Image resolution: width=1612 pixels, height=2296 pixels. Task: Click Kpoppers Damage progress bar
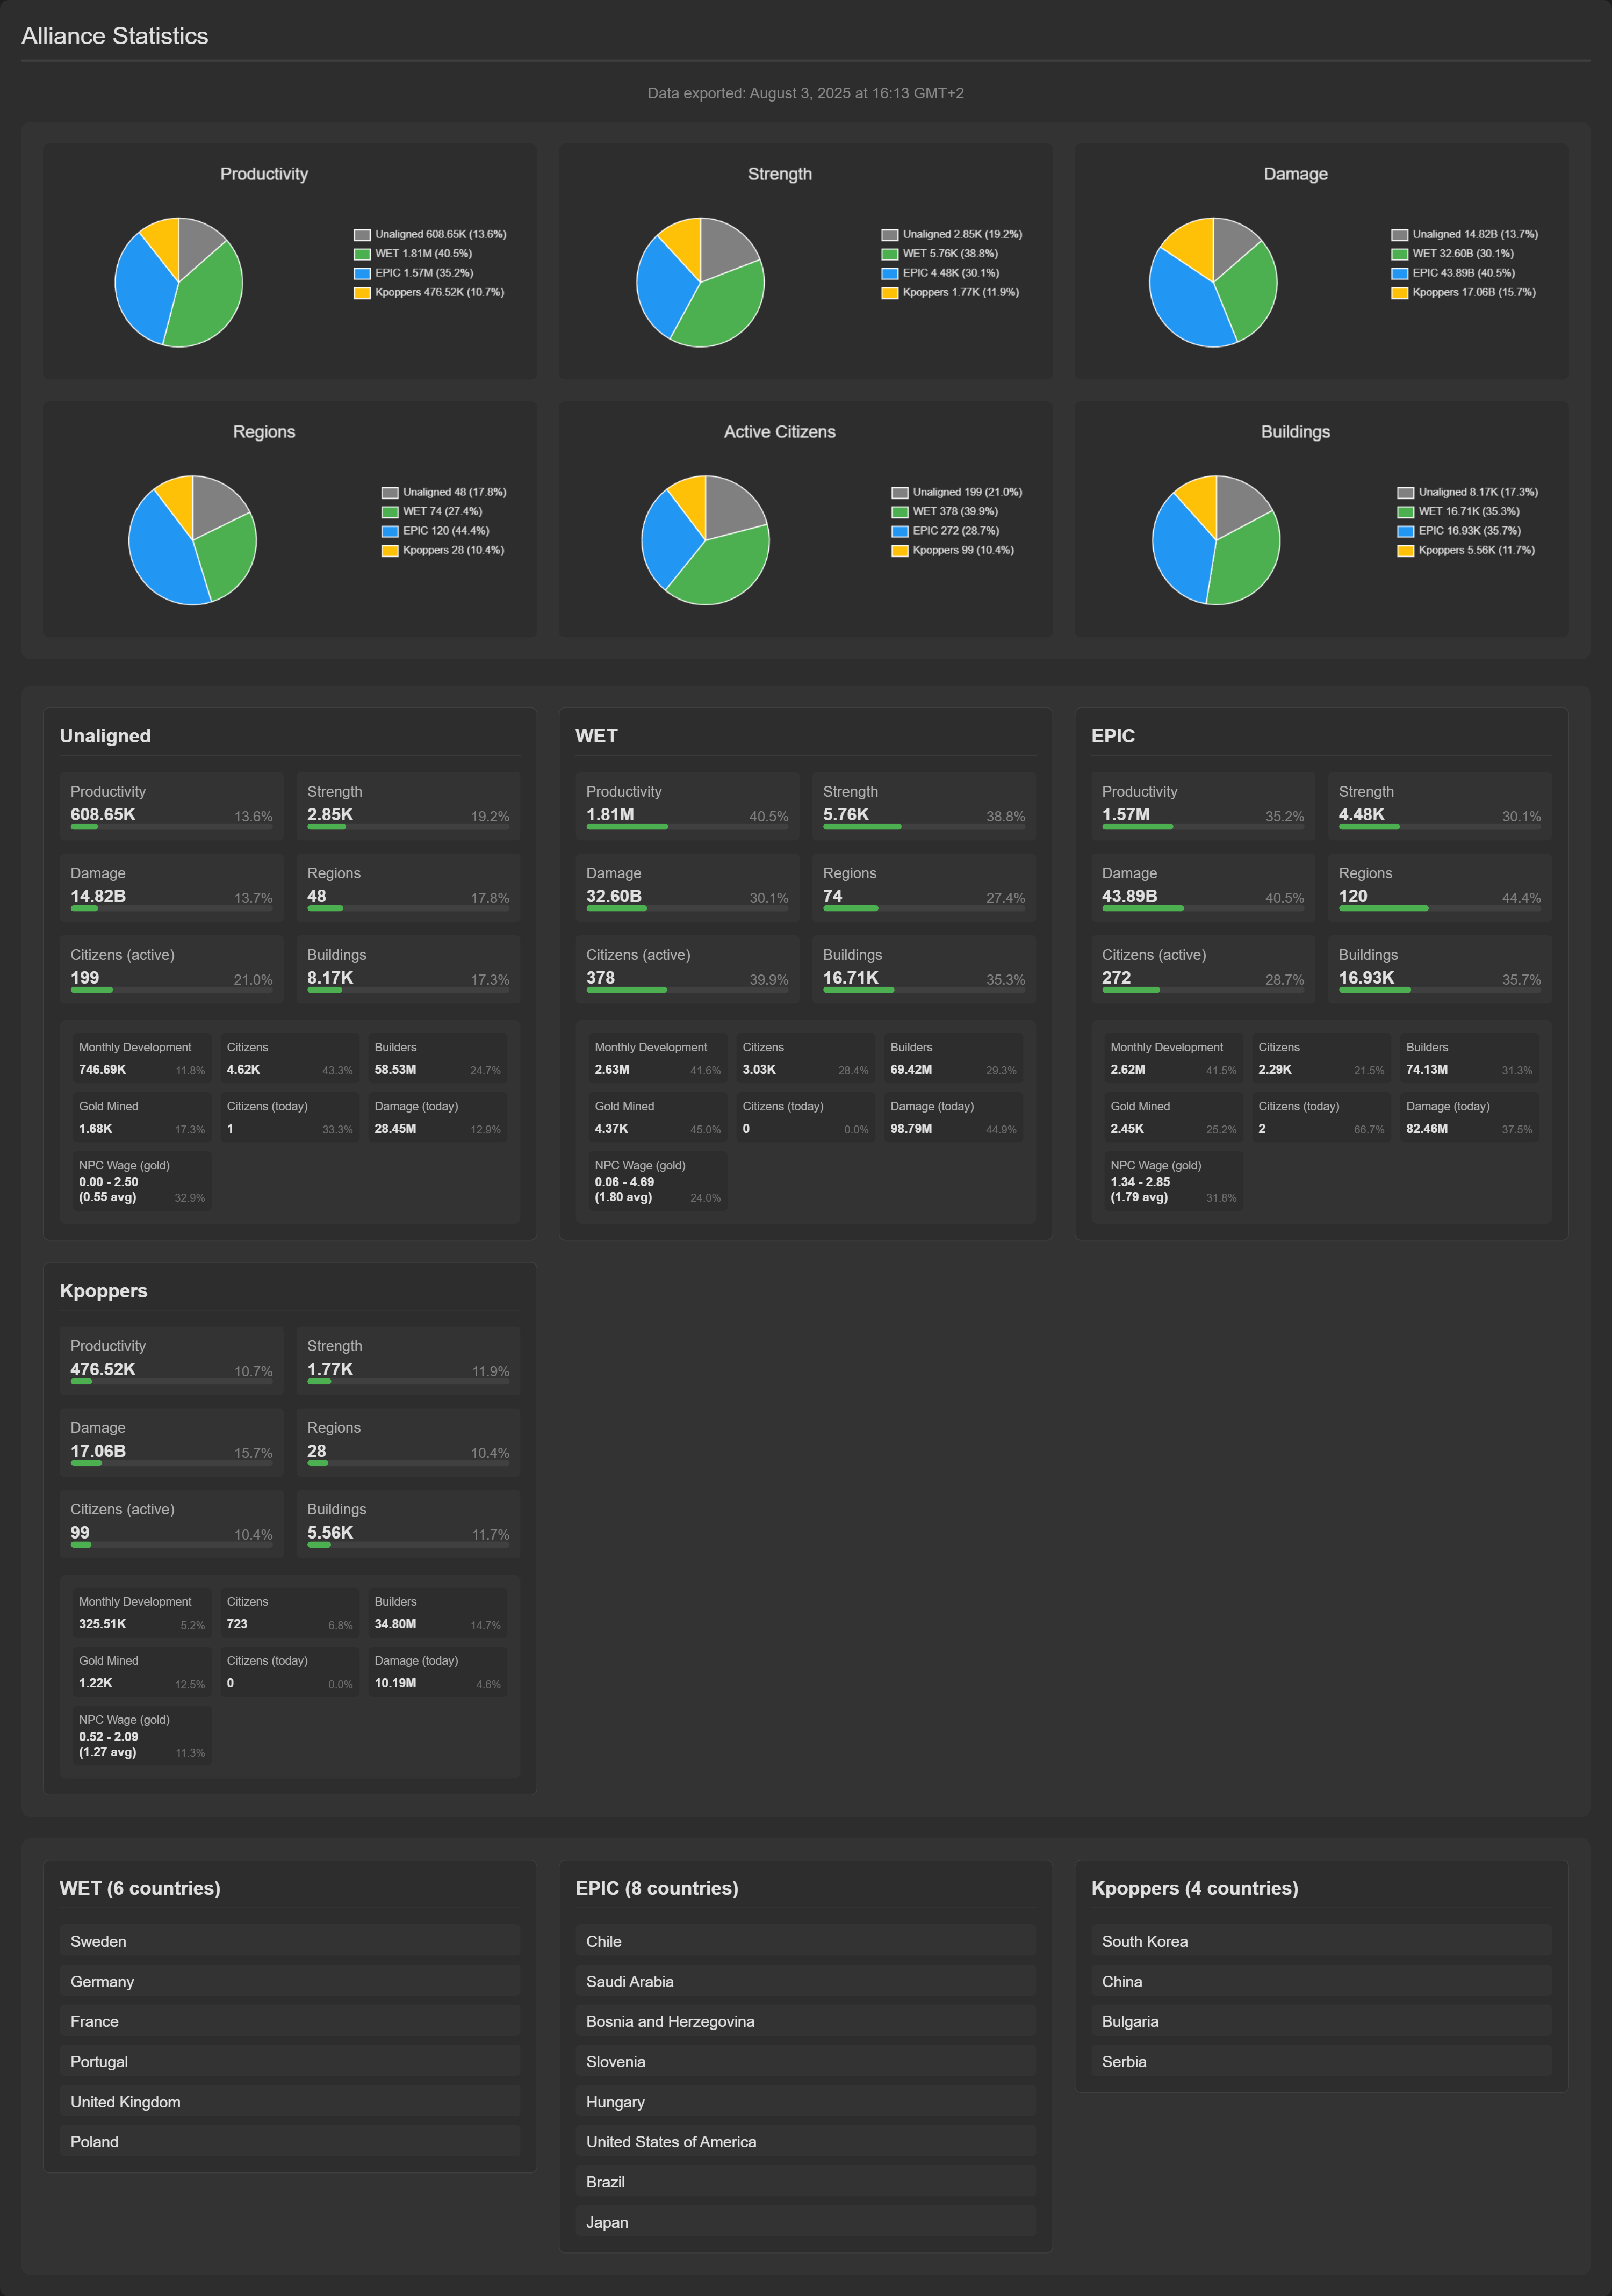point(171,1463)
